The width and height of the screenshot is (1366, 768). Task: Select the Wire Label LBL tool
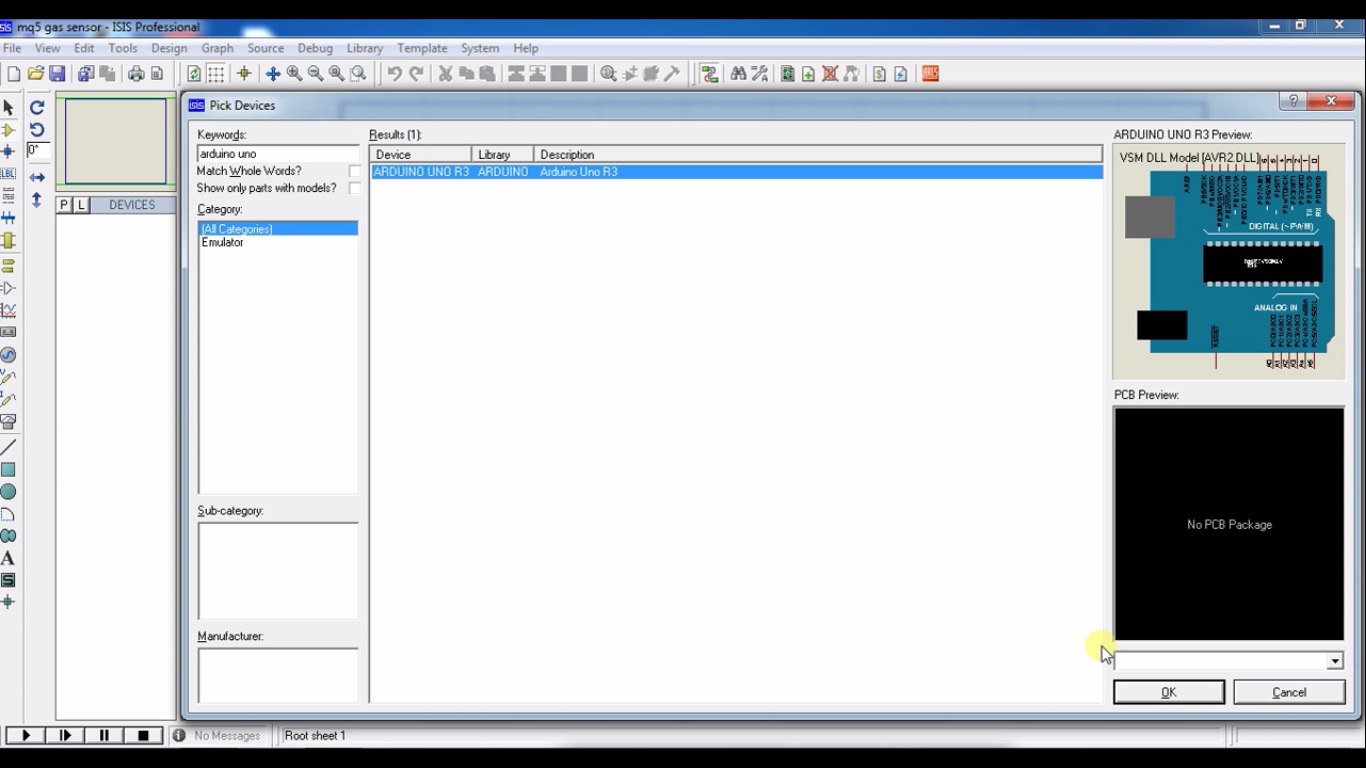[8, 174]
